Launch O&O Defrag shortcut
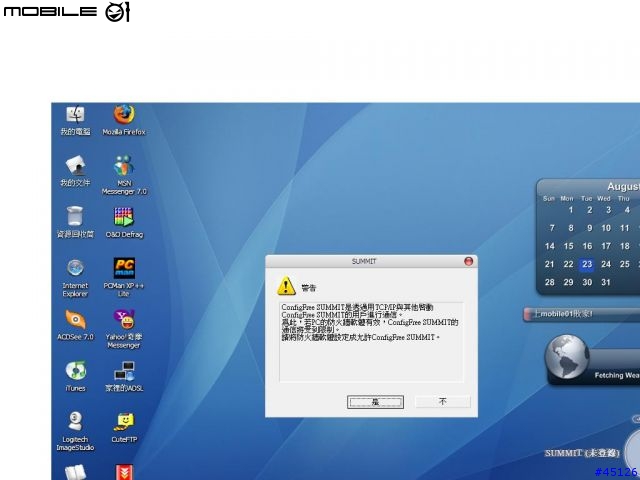The width and height of the screenshot is (640, 480). pyautogui.click(x=124, y=222)
